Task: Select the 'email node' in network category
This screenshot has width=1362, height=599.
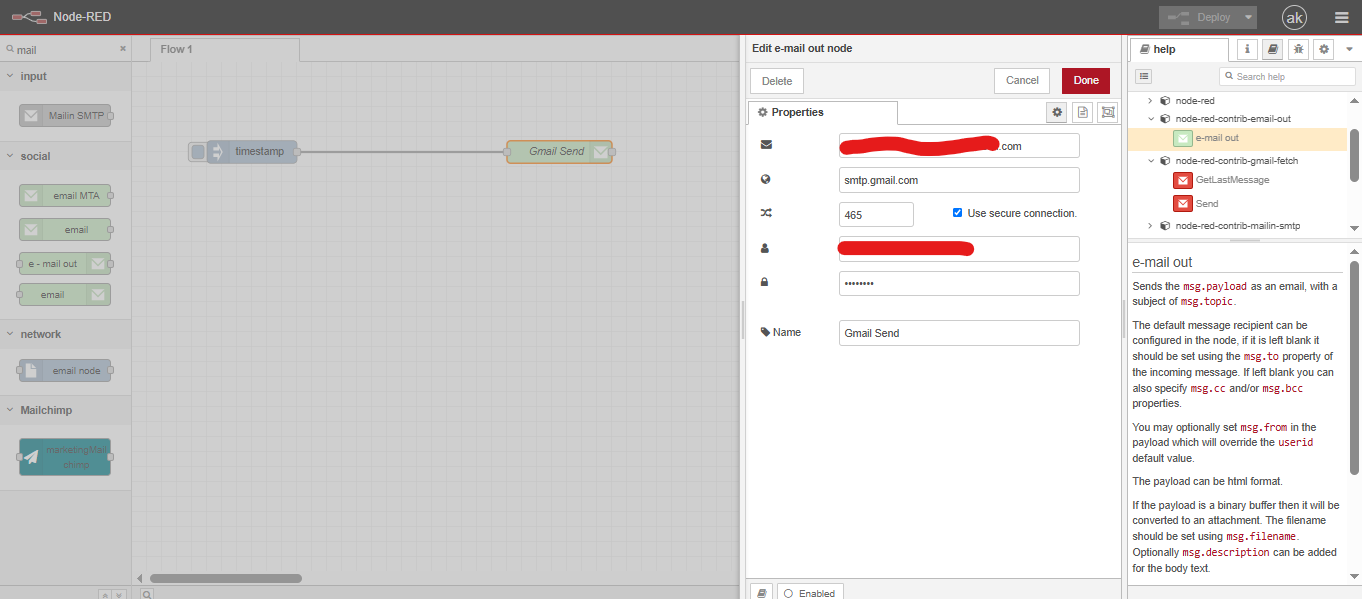Action: [x=65, y=371]
